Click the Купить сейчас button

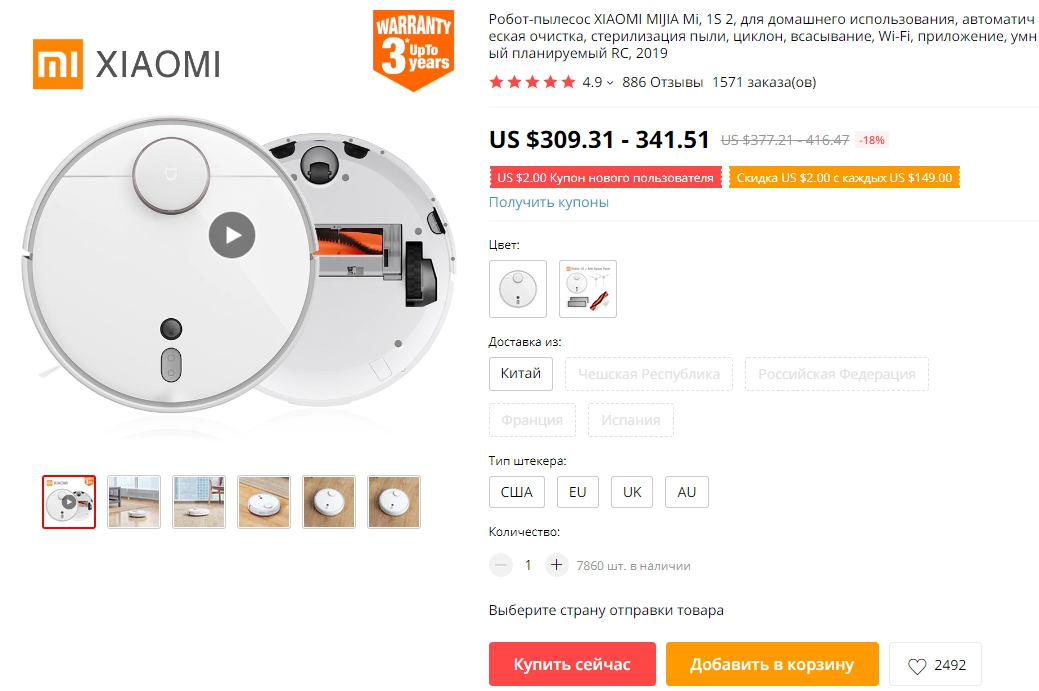pos(573,664)
